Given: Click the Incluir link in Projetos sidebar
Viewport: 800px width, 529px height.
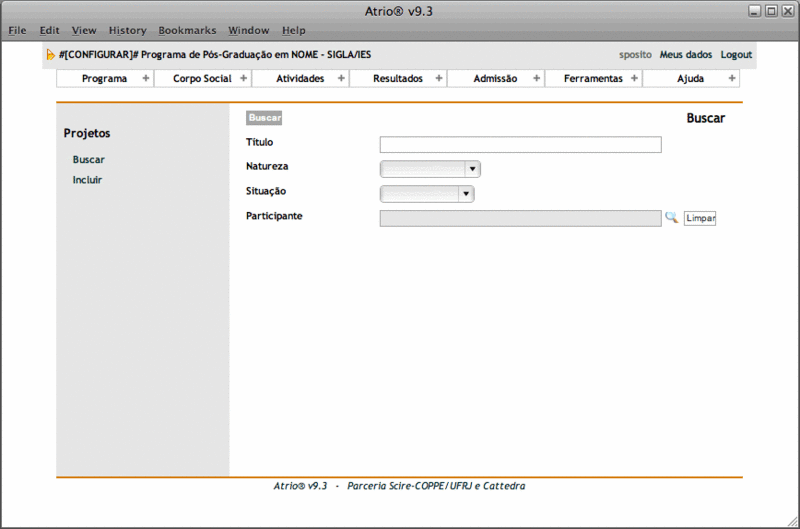Looking at the screenshot, I should [87, 180].
